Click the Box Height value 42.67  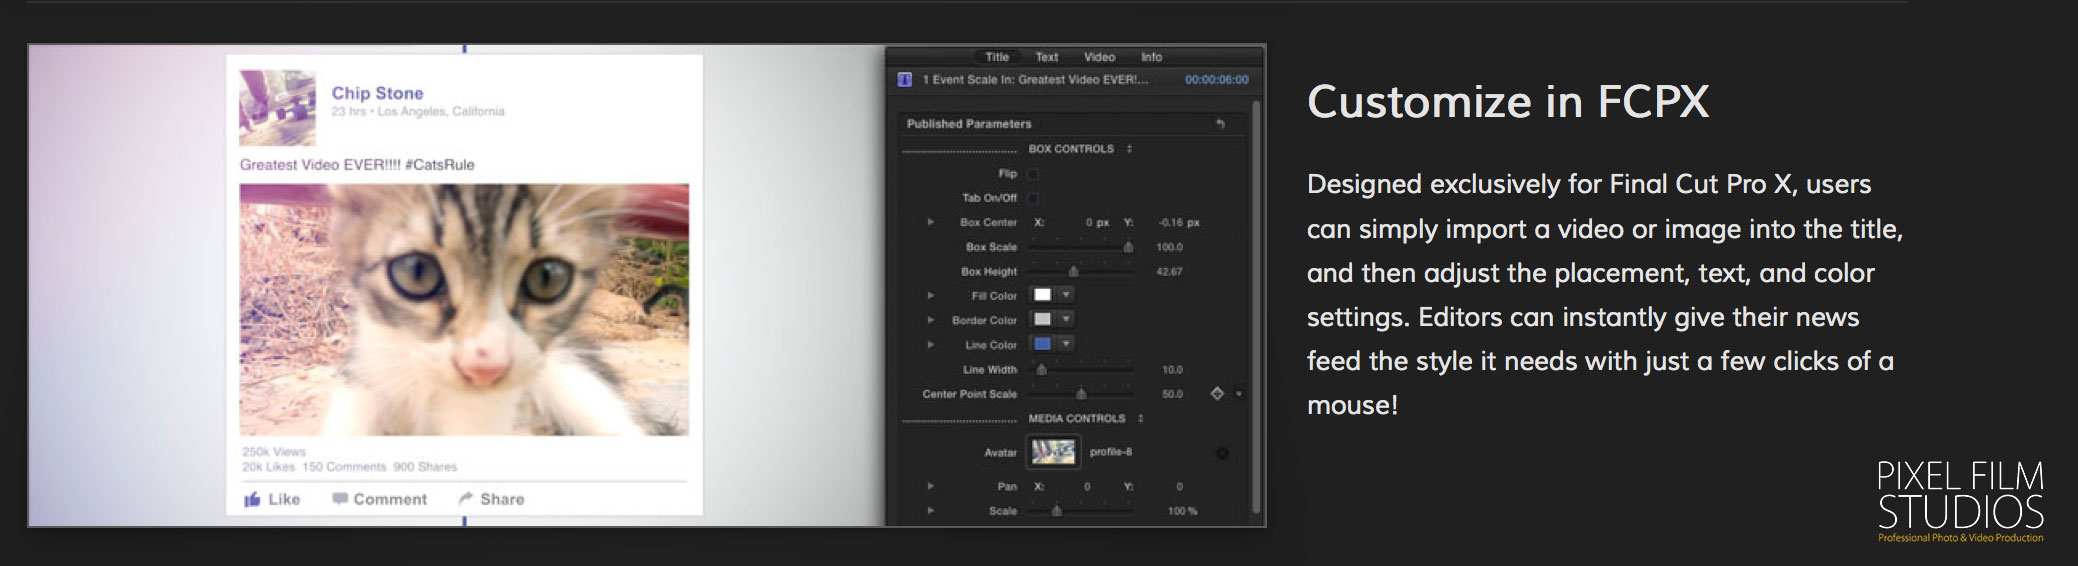[x=1169, y=272]
